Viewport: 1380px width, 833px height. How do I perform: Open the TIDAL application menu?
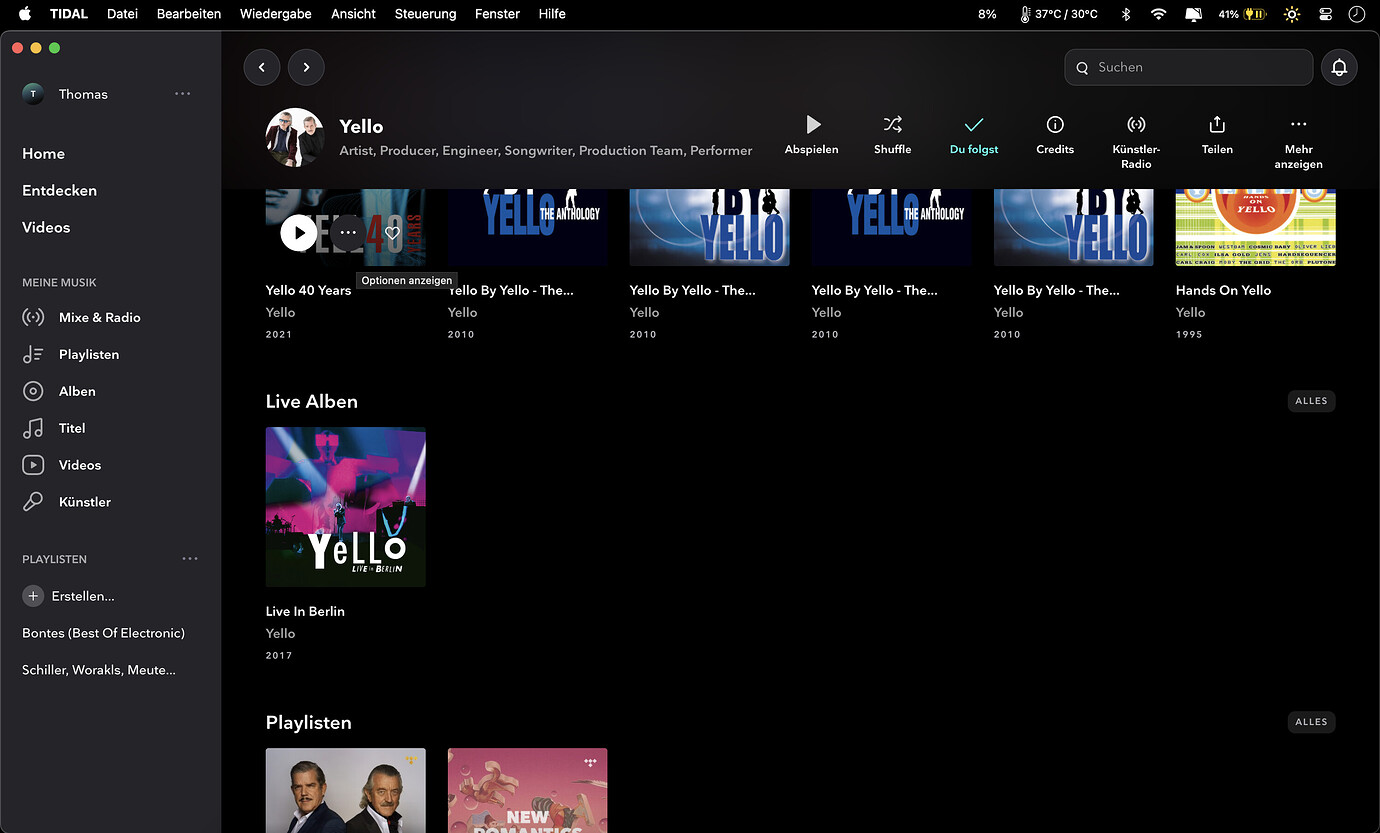pos(69,14)
